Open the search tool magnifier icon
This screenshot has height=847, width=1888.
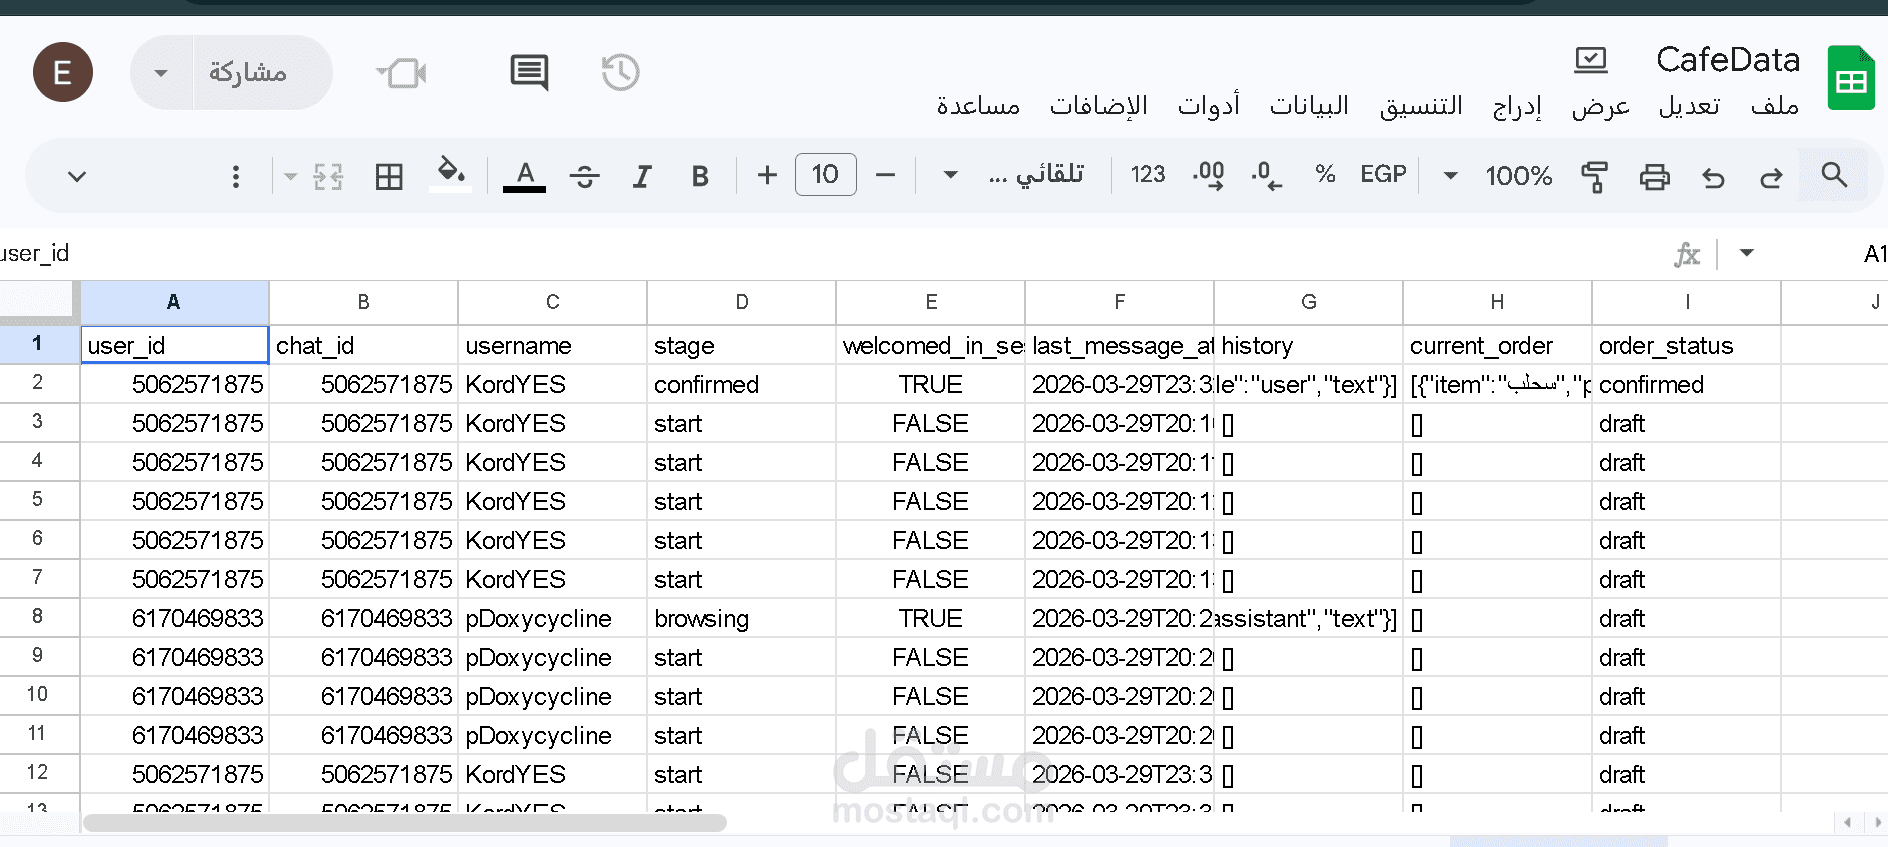click(x=1834, y=175)
